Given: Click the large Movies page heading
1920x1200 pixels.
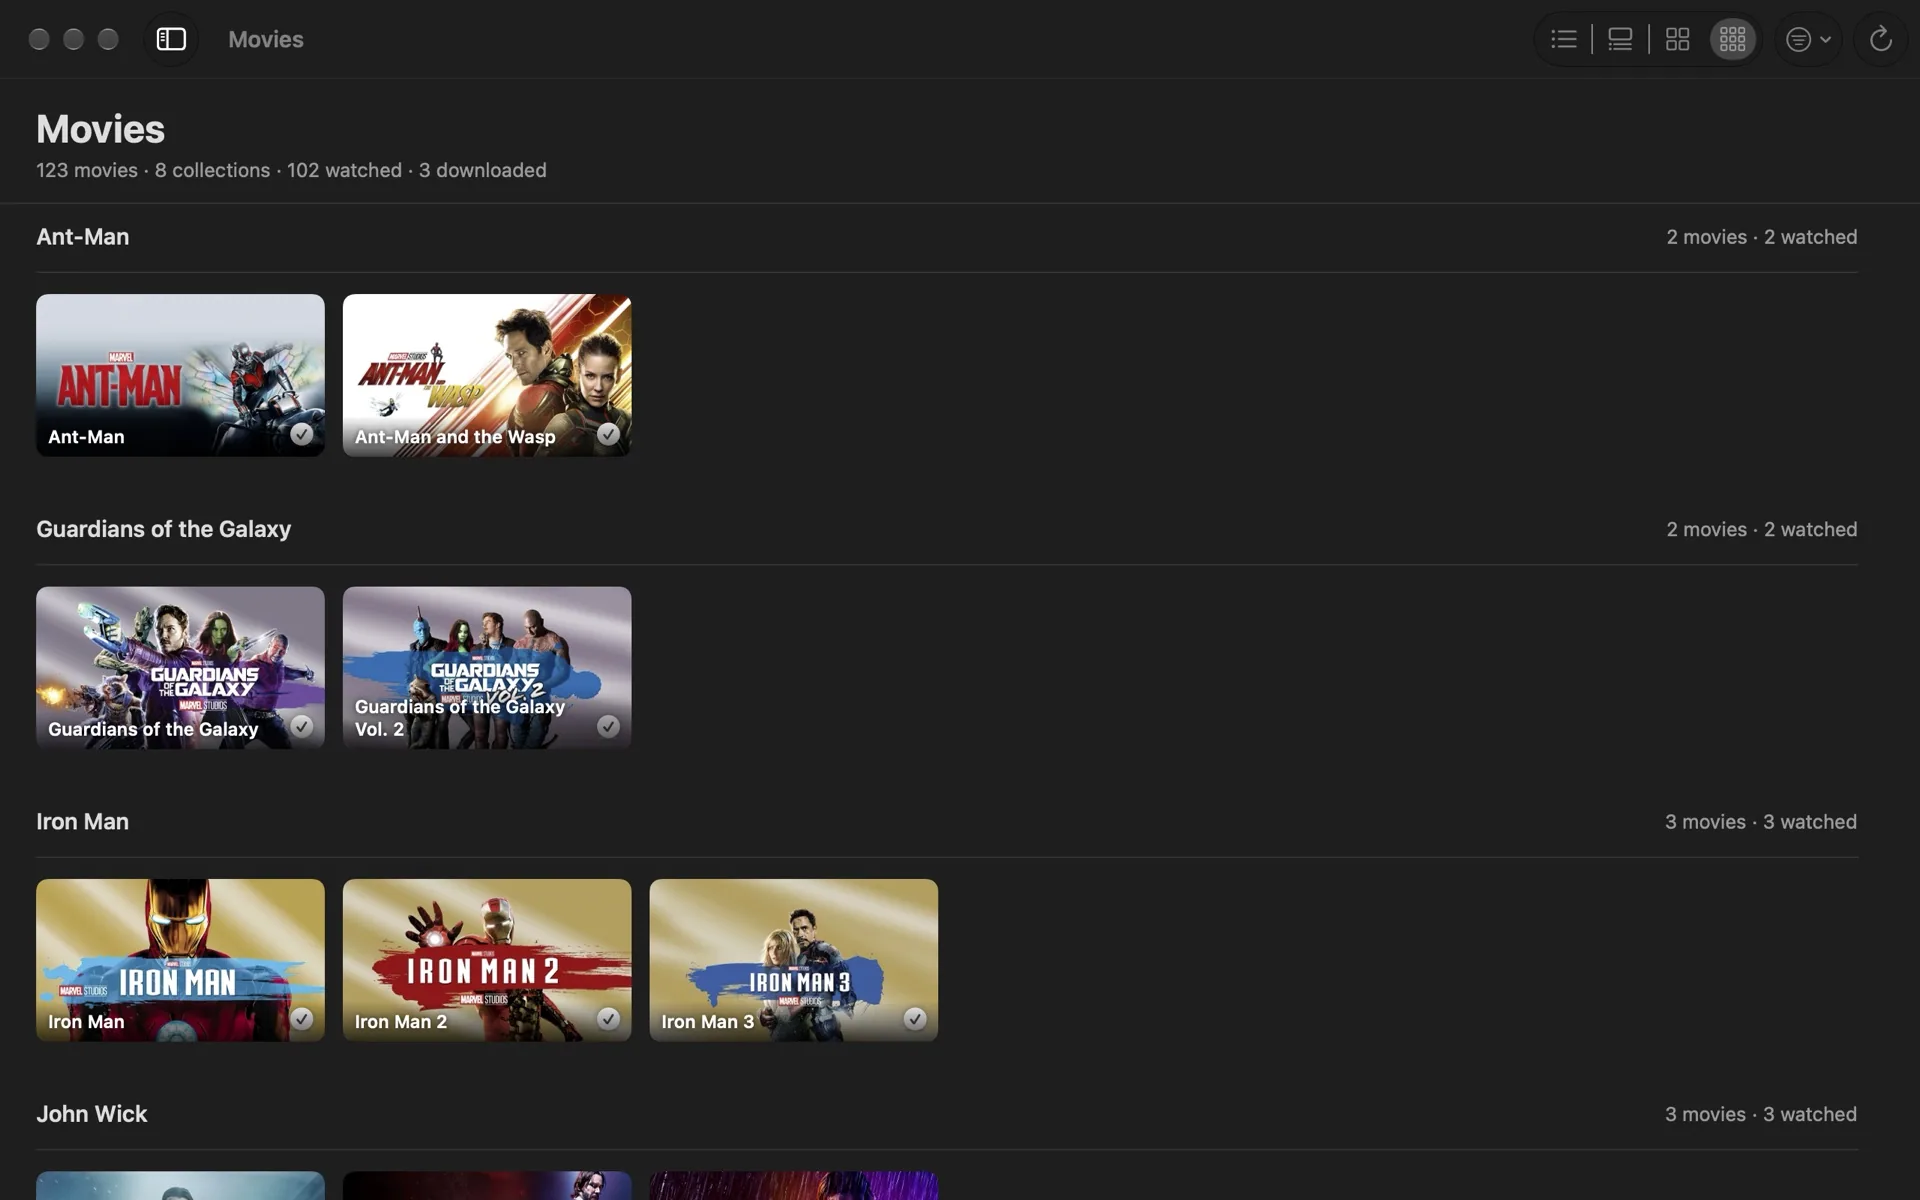Looking at the screenshot, I should pyautogui.click(x=101, y=129).
